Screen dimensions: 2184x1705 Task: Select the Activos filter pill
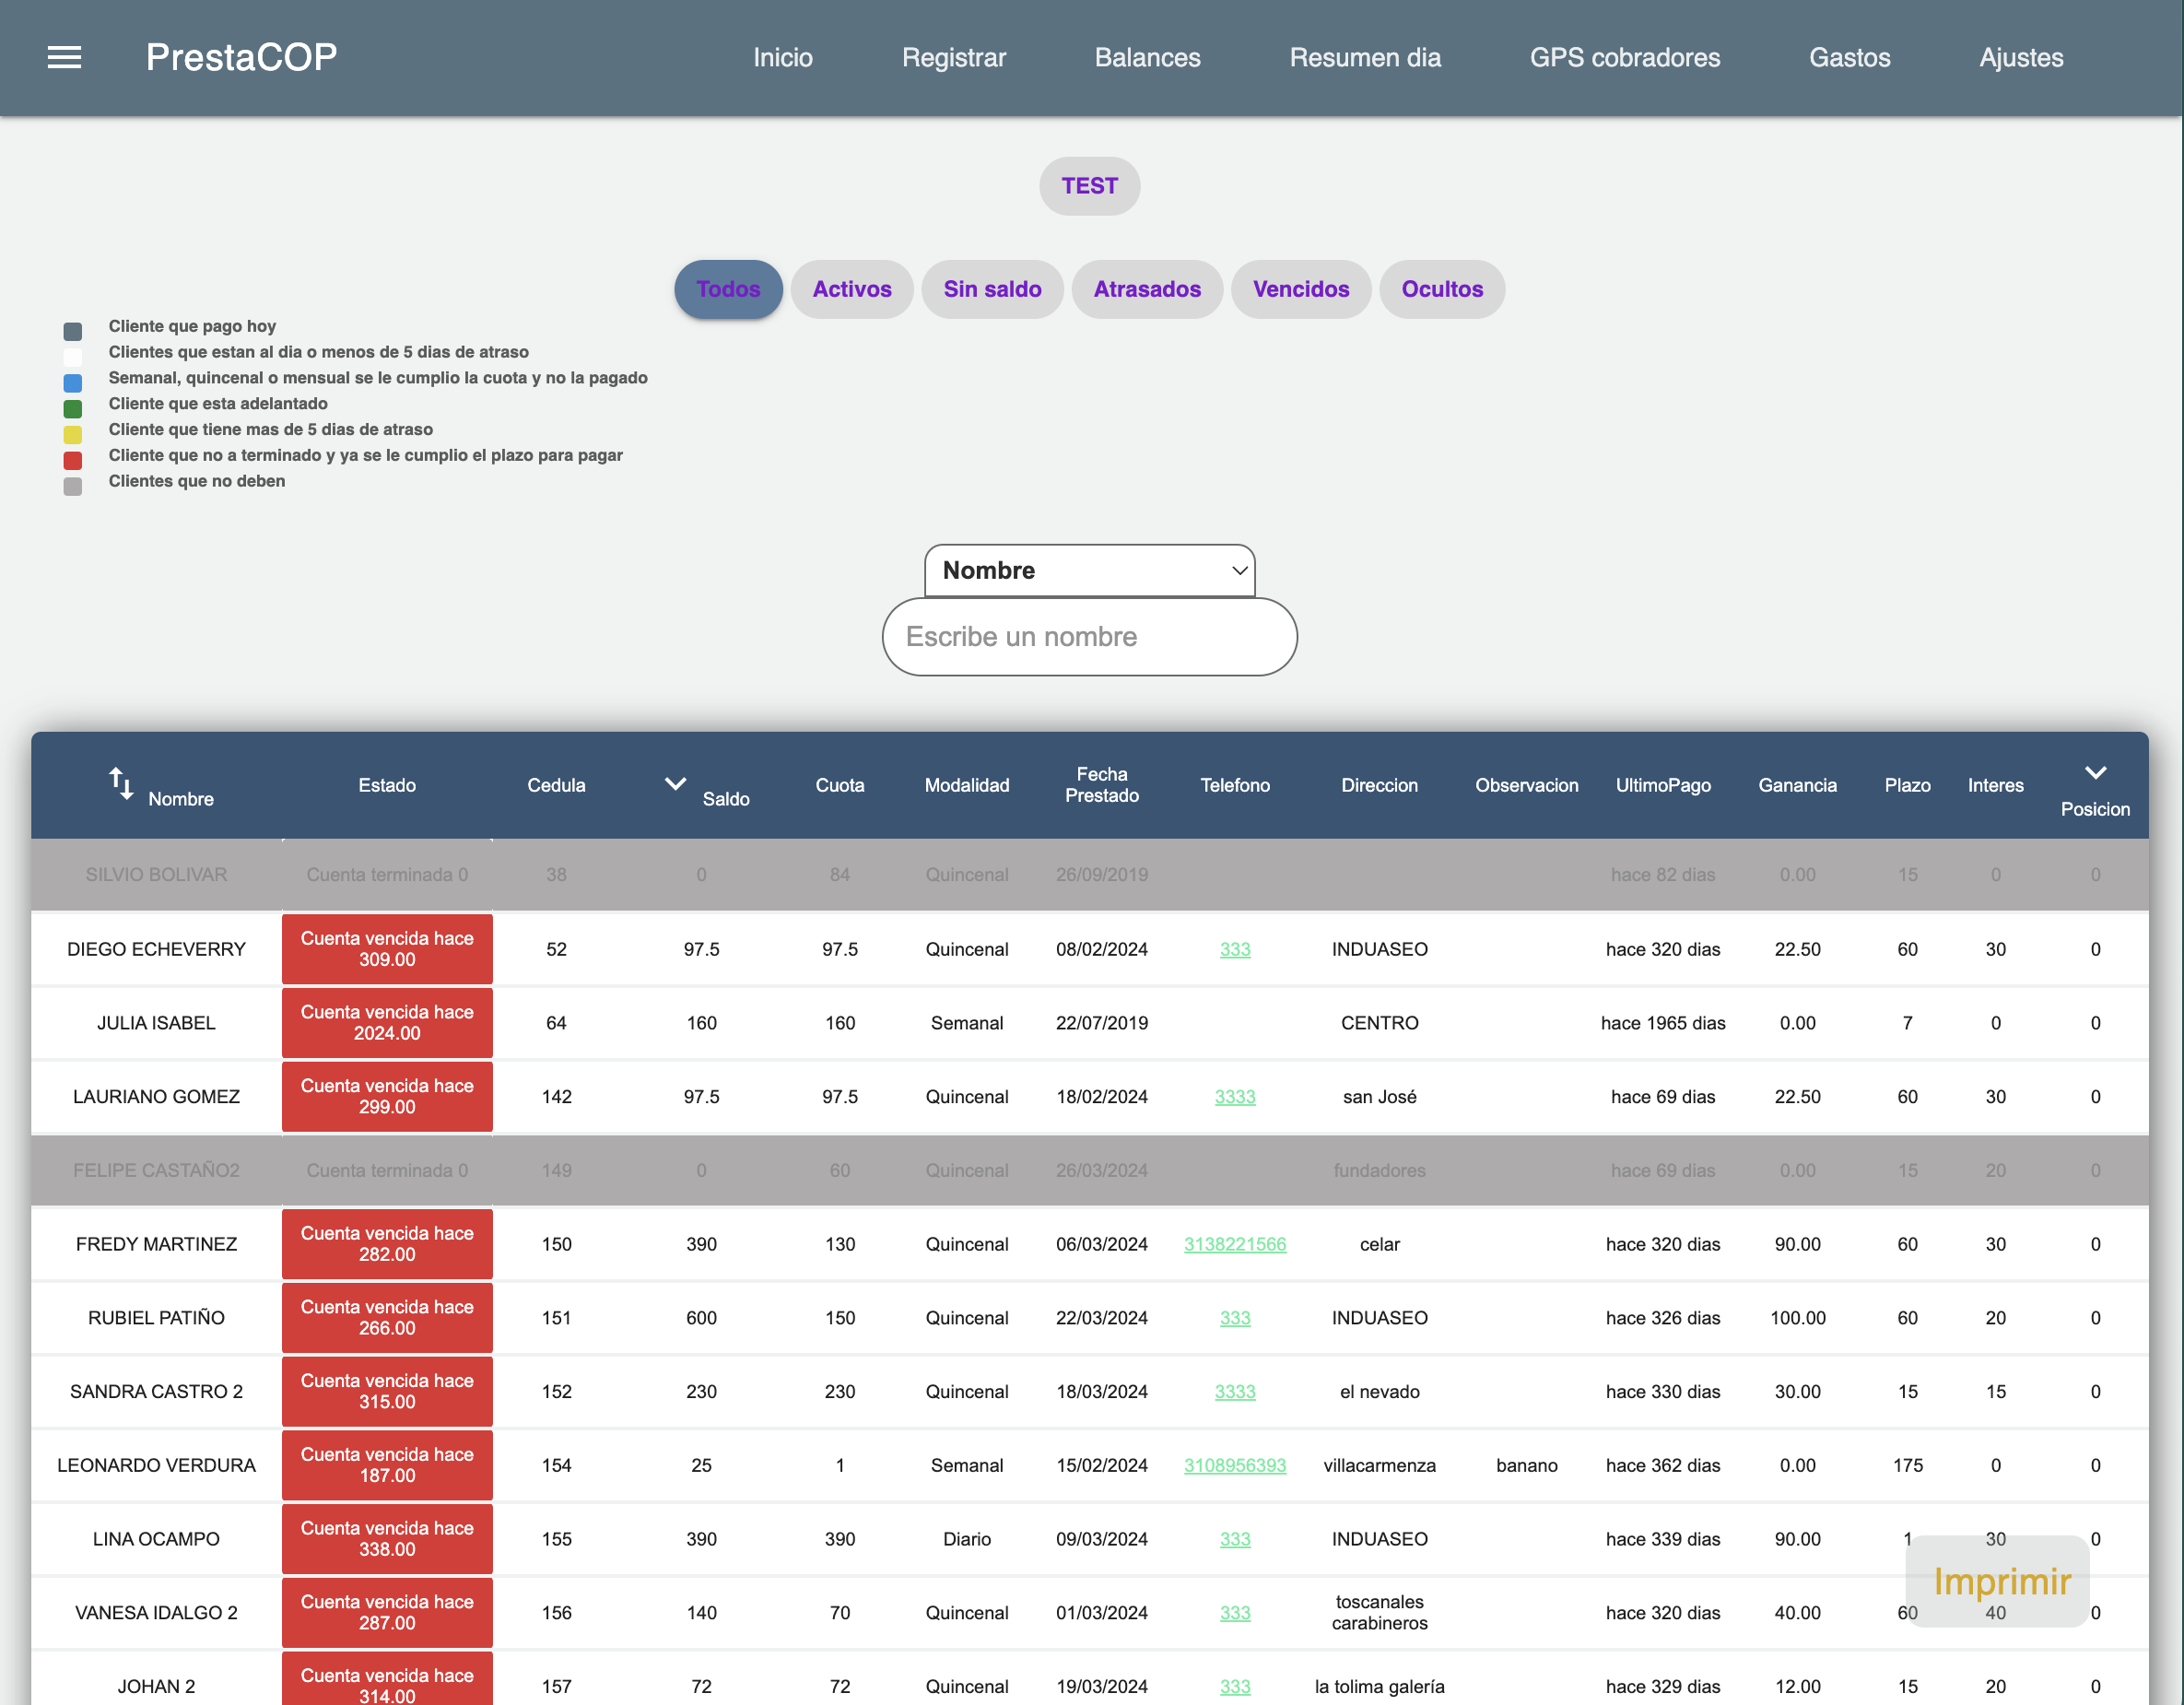point(851,289)
